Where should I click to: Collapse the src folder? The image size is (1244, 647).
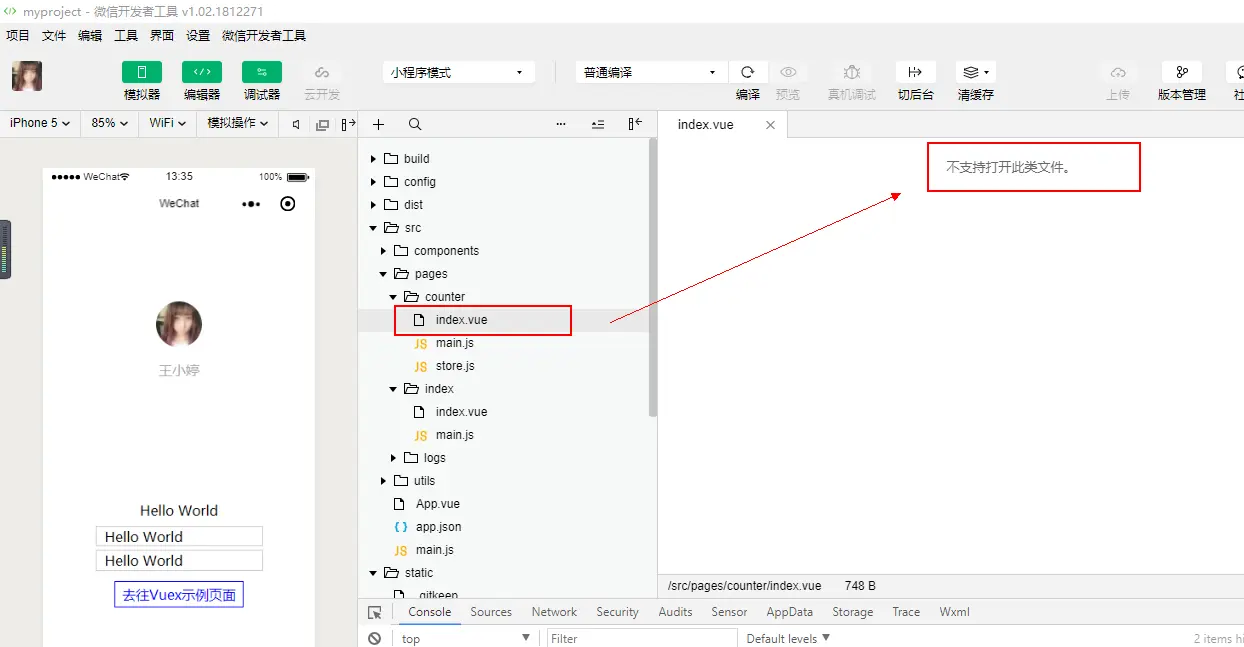(374, 228)
